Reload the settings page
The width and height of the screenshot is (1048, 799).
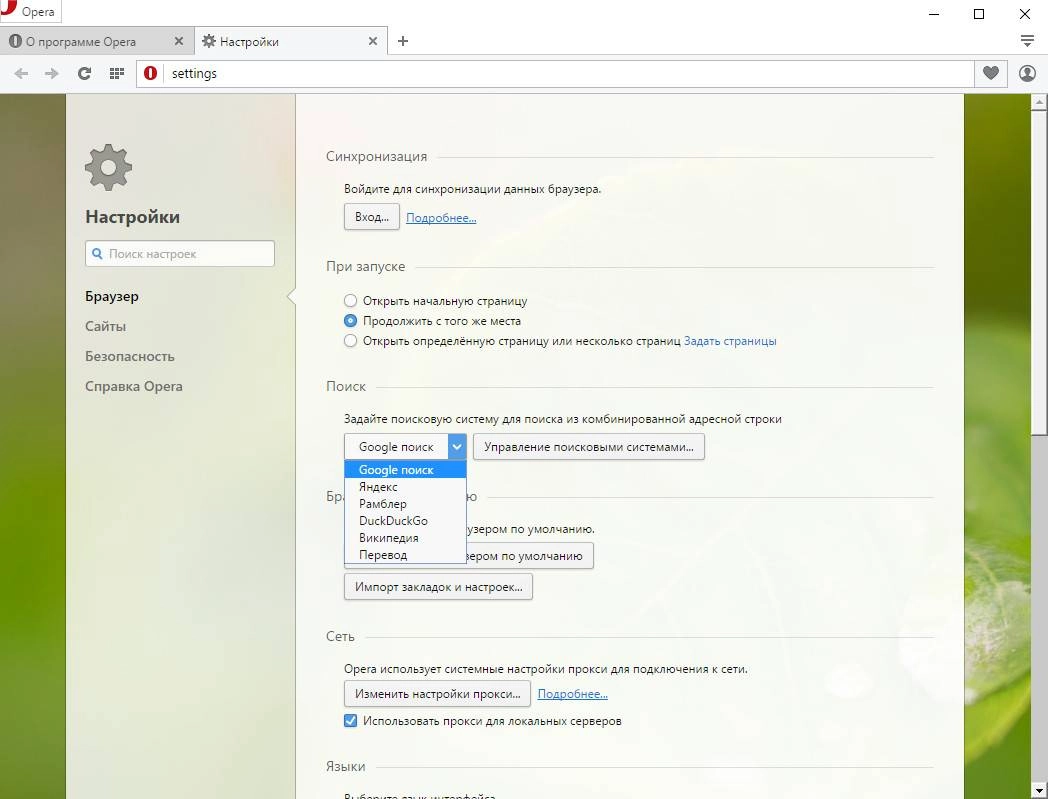[x=84, y=74]
